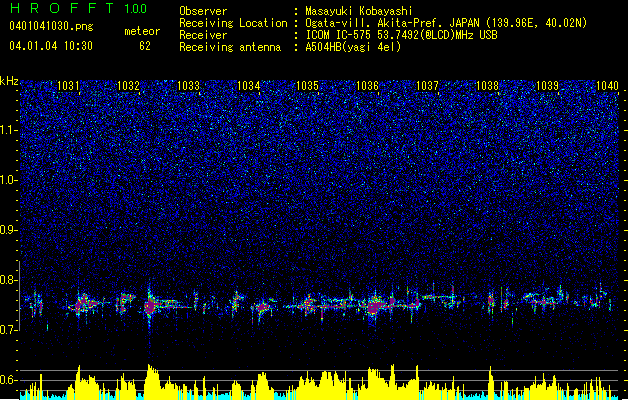
Task: Click the 1032 time marker
Action: click(128, 86)
